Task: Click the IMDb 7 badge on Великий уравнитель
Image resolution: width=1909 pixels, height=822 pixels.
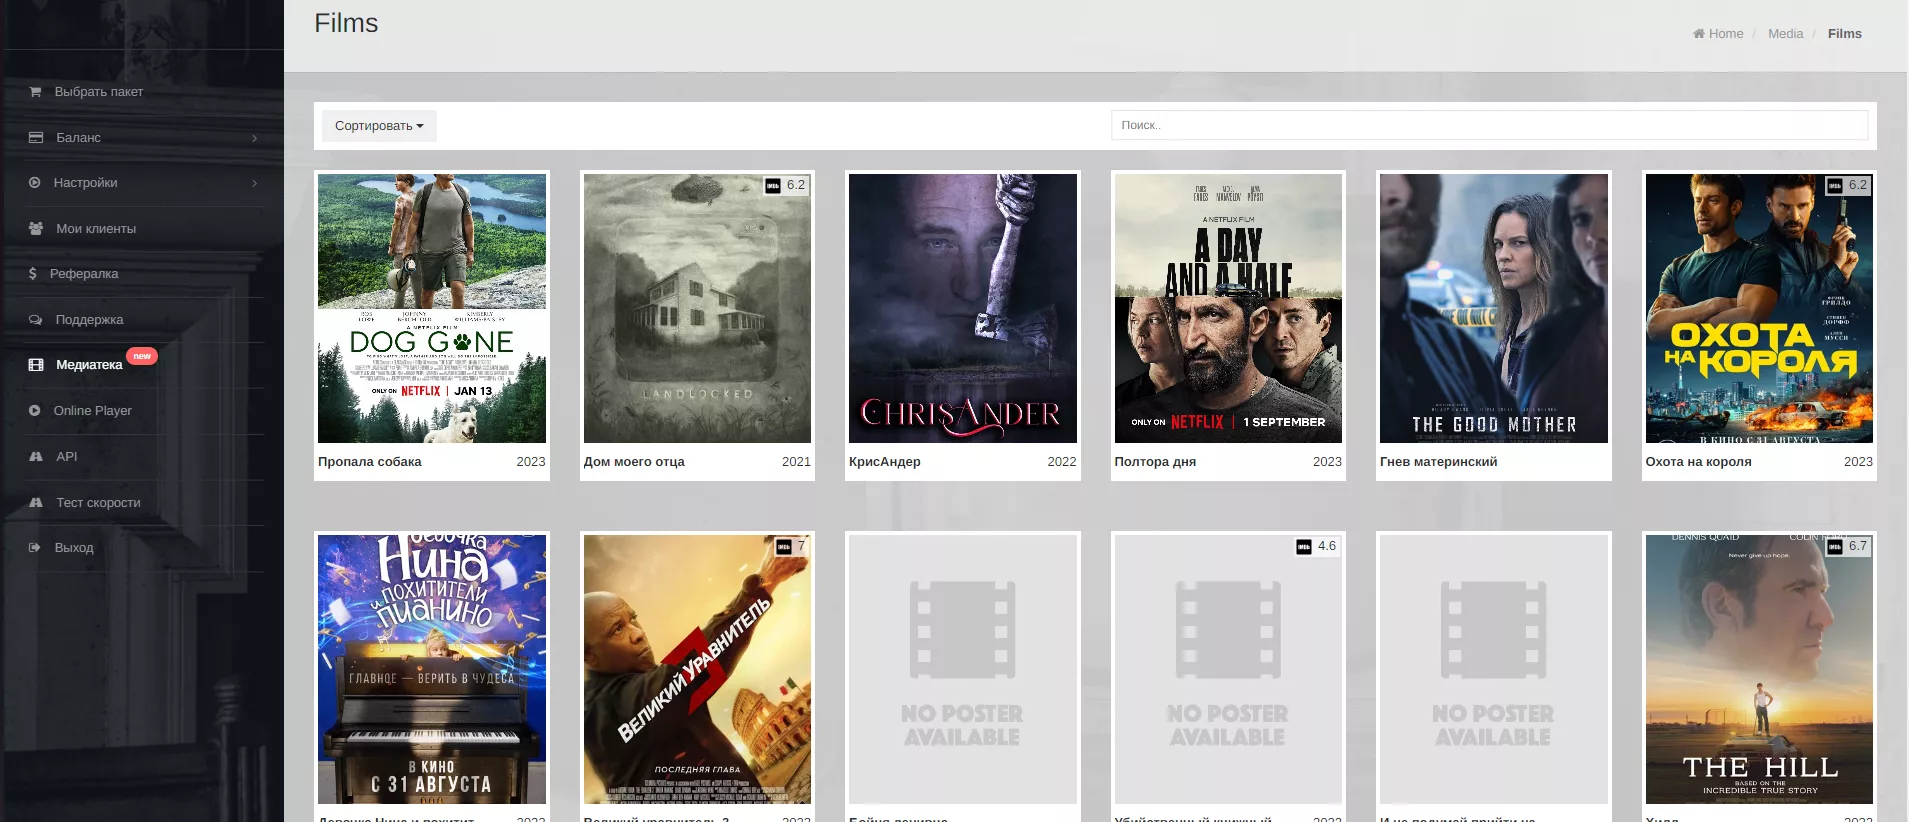Action: [x=792, y=546]
